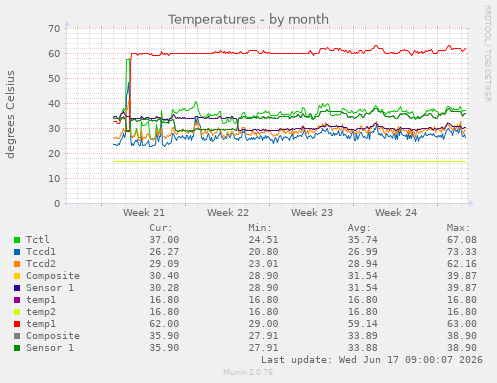Click the temp2 legend label
Viewport: 497px width, 383px height.
[41, 312]
